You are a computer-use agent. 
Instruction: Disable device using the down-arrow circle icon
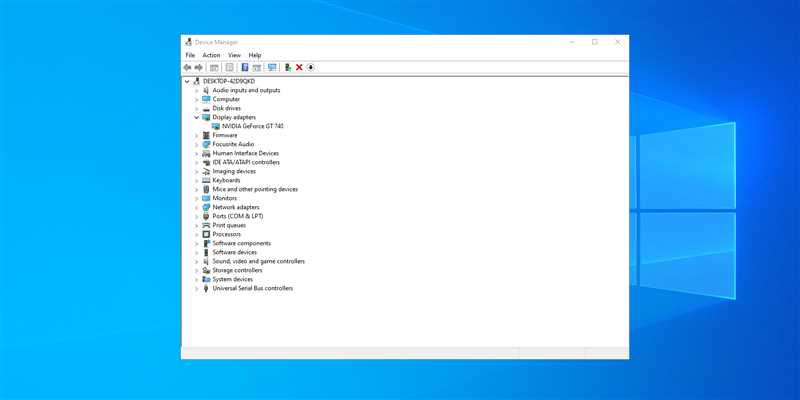[x=310, y=67]
